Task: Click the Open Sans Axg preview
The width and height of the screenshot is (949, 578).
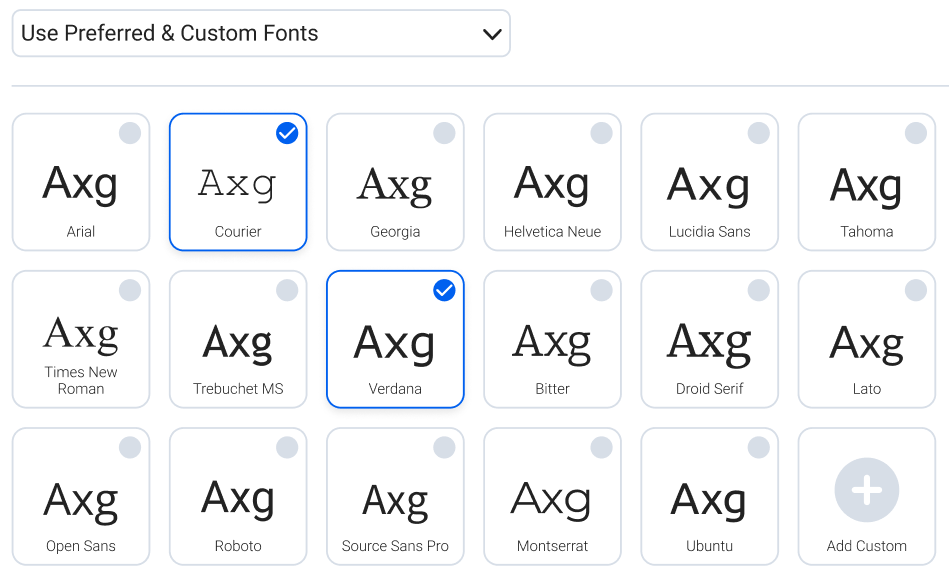Action: 80,502
